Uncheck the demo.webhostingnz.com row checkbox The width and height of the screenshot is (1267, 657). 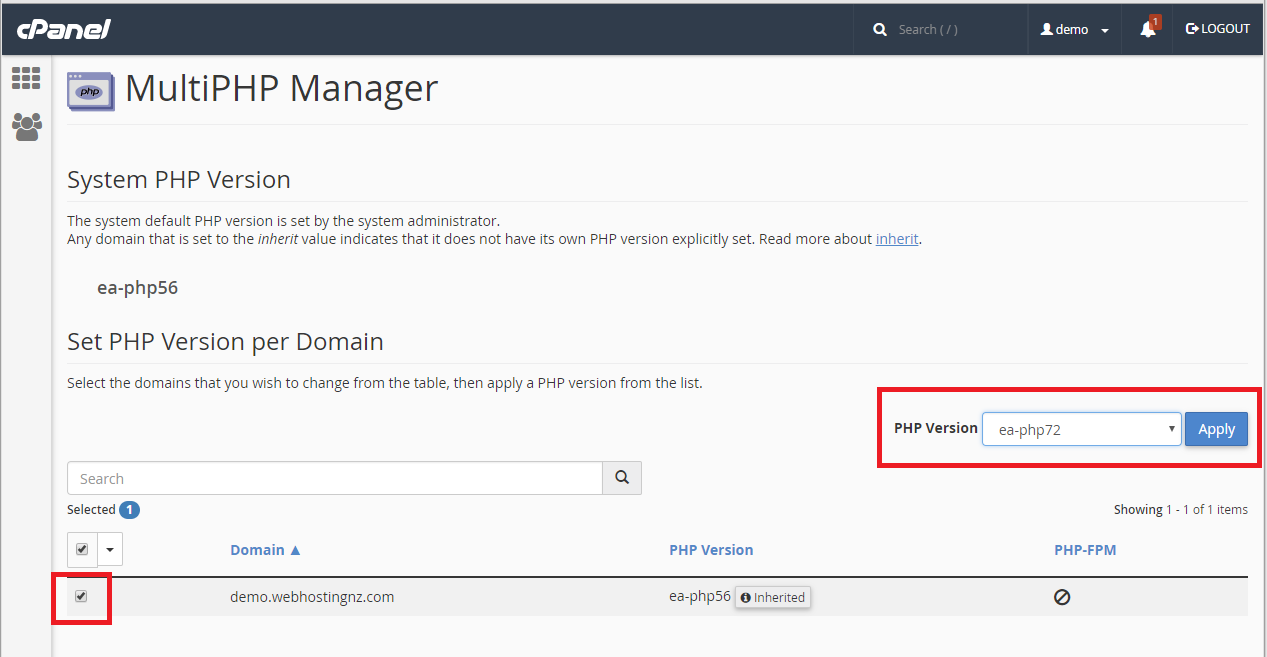click(82, 596)
